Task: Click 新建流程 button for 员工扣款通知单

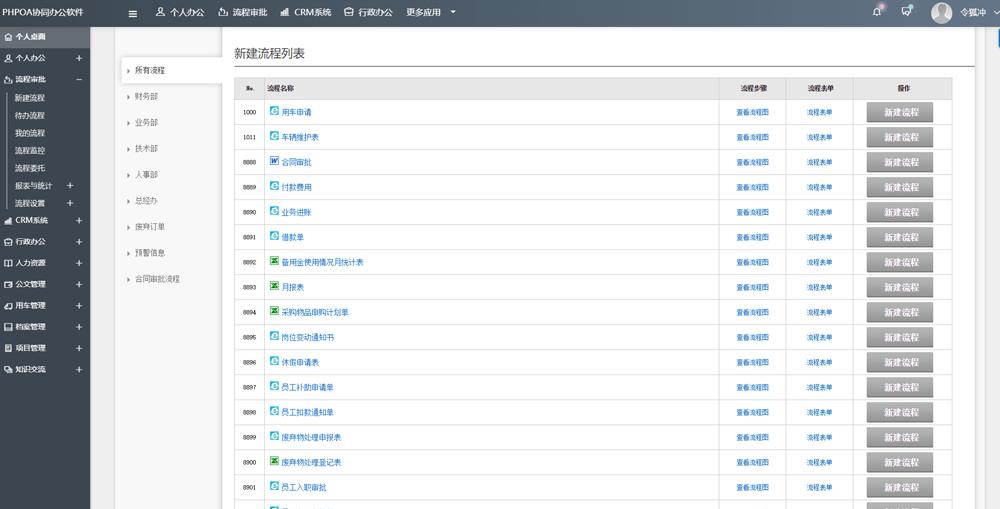Action: (899, 412)
